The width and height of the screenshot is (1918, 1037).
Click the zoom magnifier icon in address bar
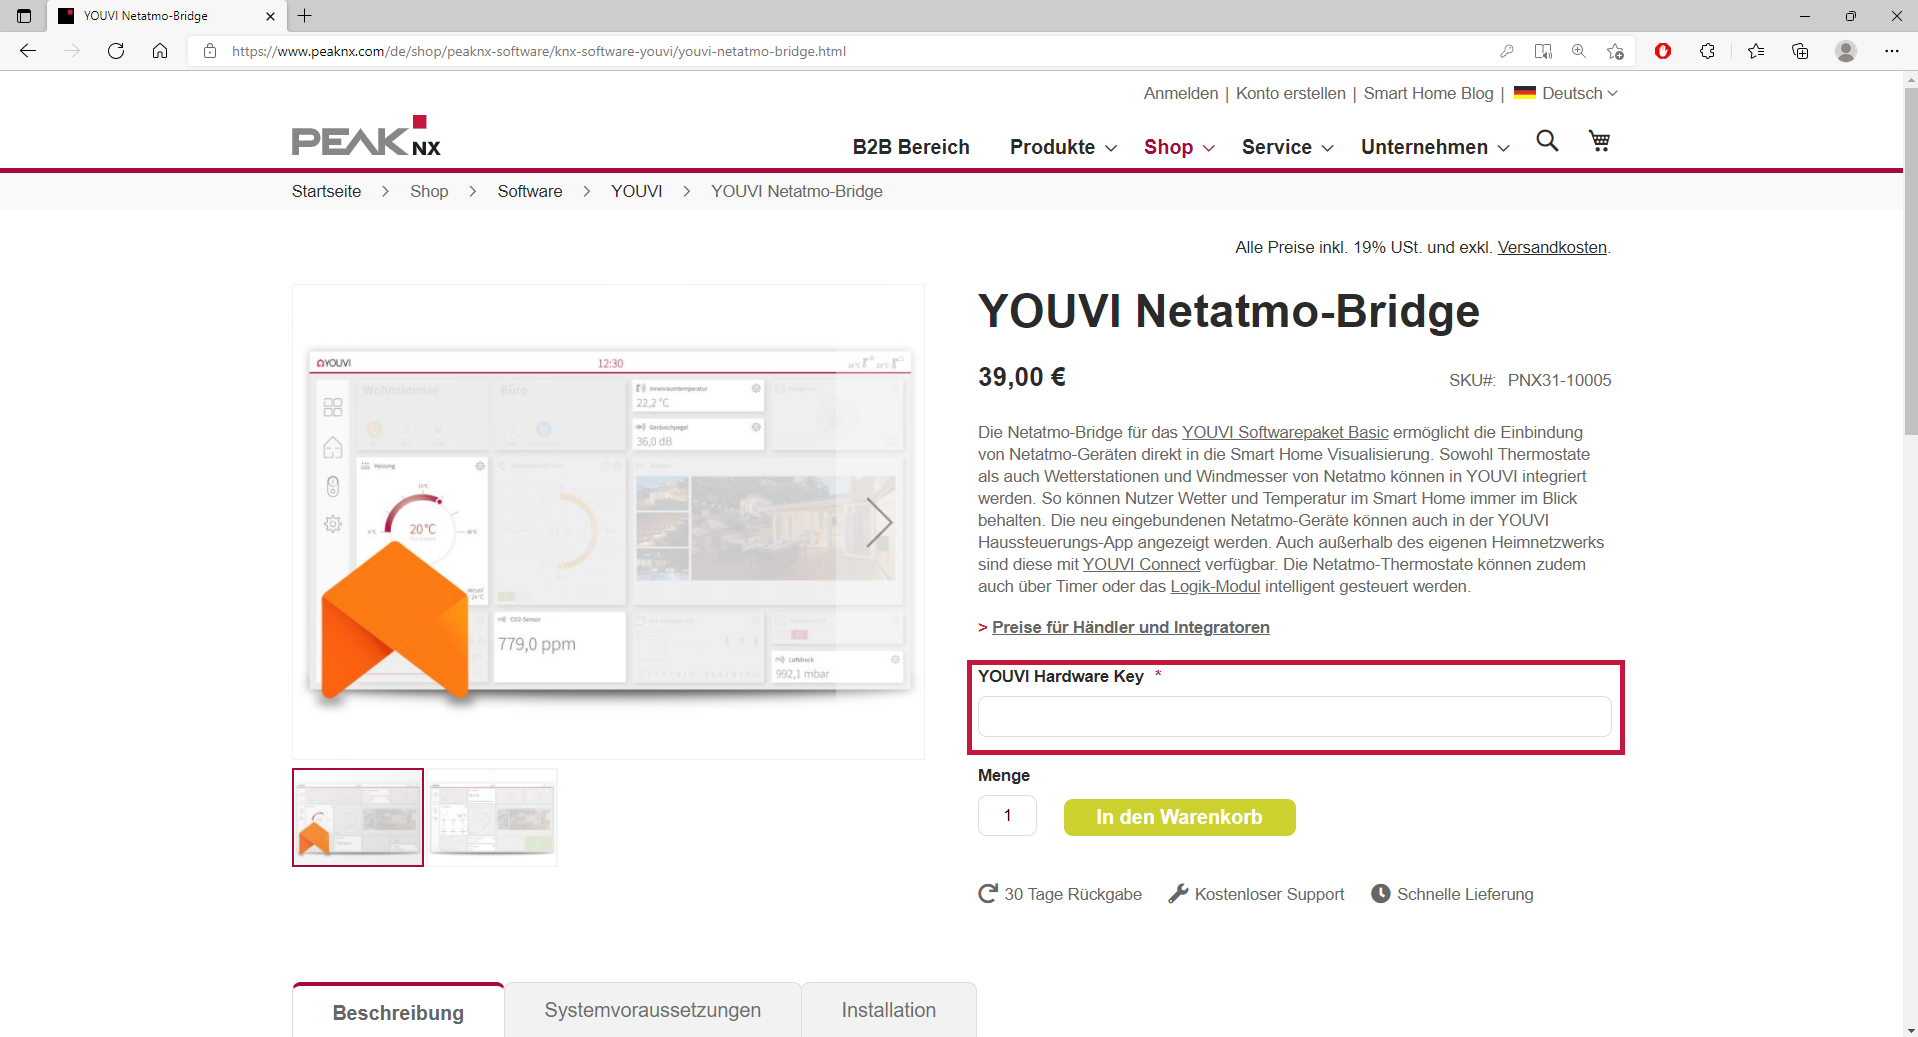coord(1579,51)
